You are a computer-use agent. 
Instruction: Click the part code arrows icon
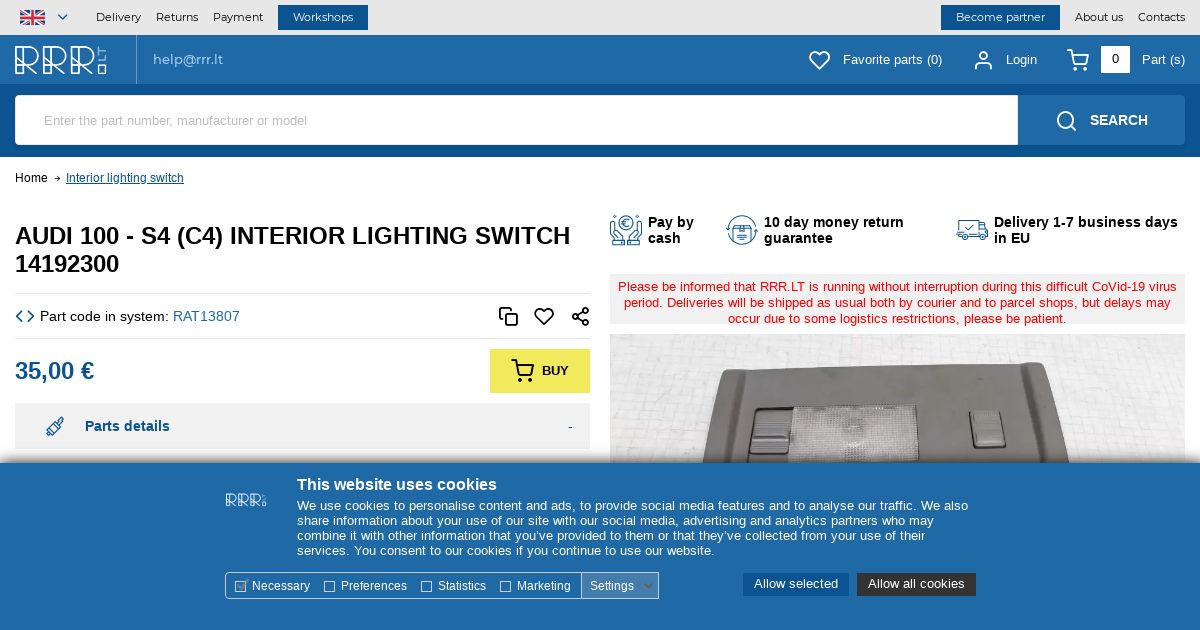(x=25, y=316)
